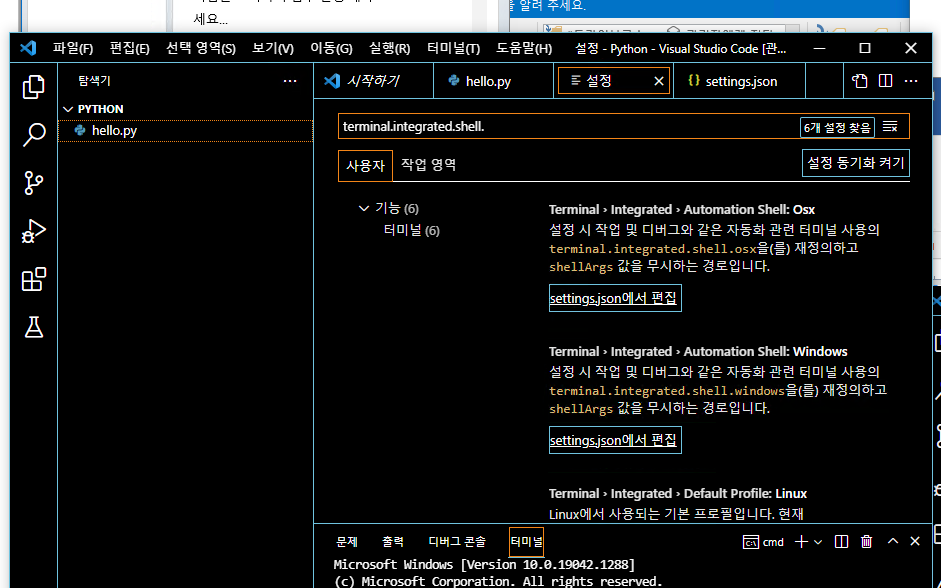Open the Explorer view in activity bar
Screen dimensions: 941x588
click(x=34, y=87)
